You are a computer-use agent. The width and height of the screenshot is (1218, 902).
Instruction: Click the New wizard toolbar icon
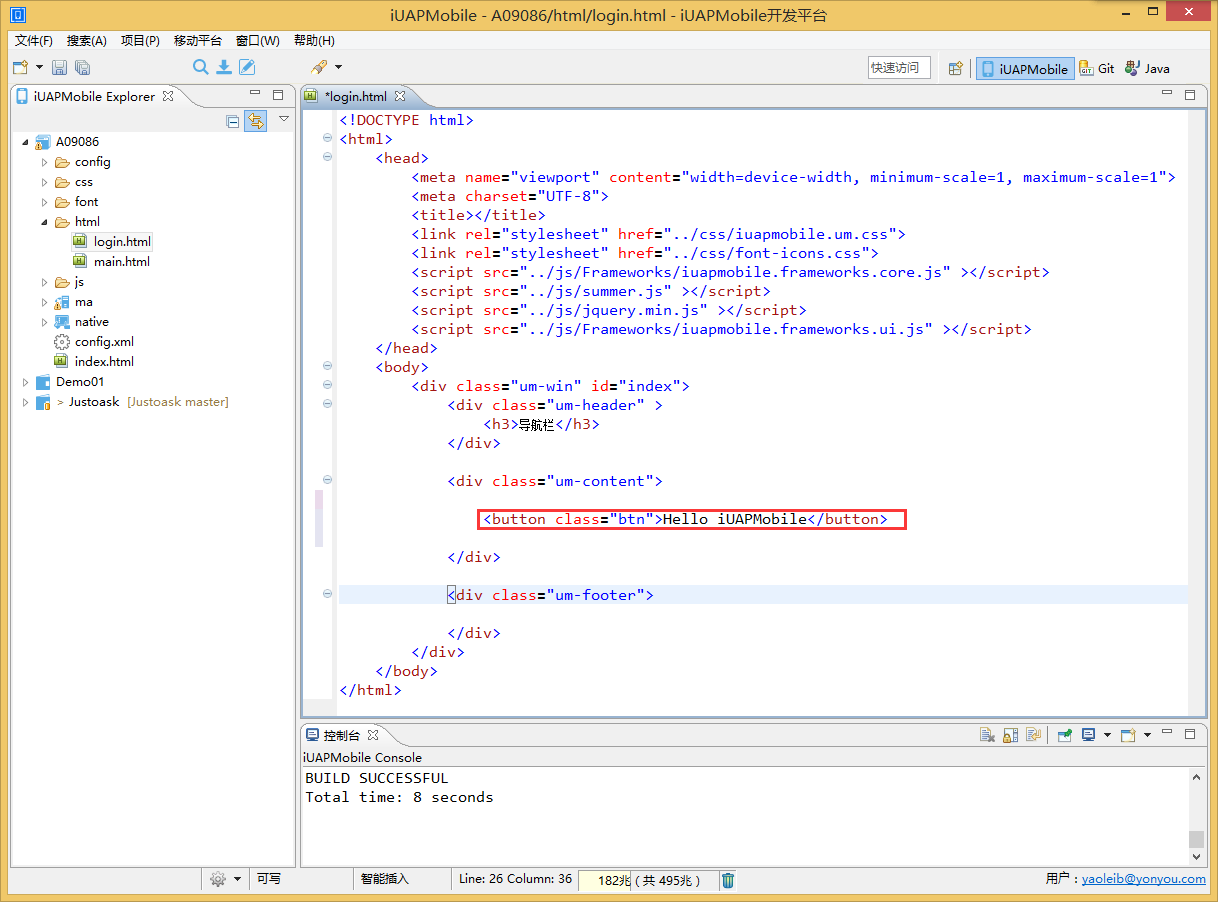click(x=20, y=67)
